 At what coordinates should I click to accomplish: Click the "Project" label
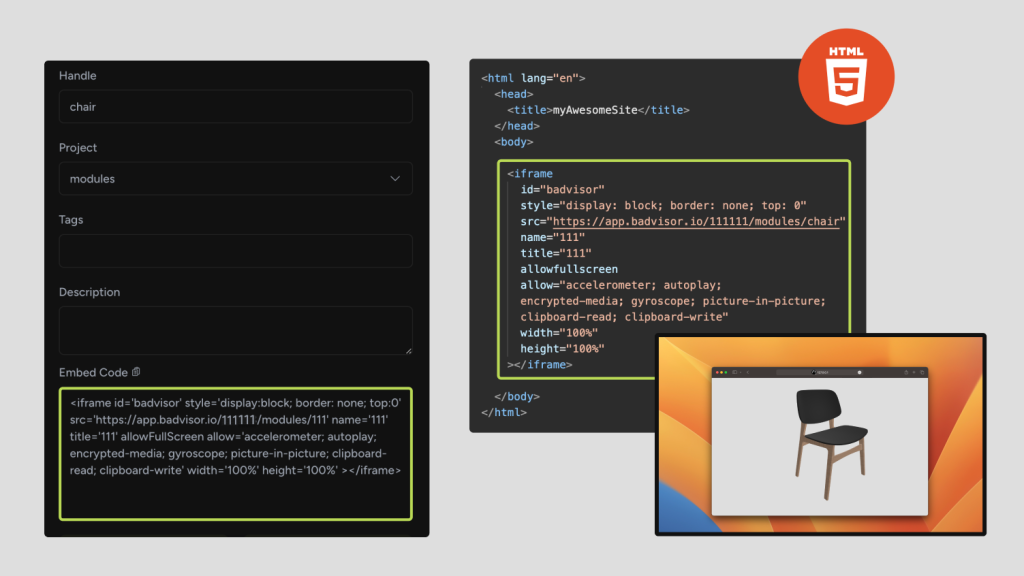click(x=78, y=148)
